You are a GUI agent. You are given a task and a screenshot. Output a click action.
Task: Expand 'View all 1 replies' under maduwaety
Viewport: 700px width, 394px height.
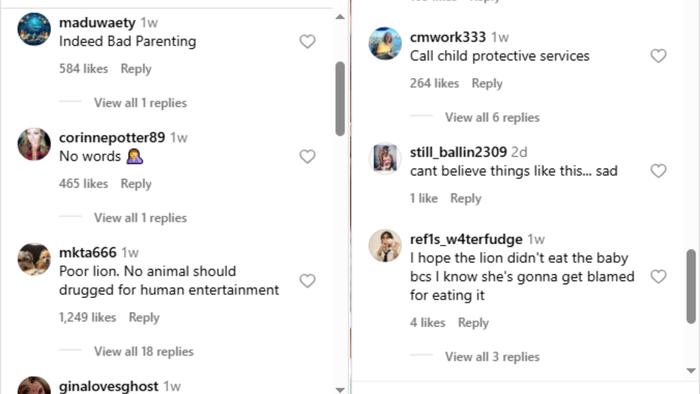[140, 103]
